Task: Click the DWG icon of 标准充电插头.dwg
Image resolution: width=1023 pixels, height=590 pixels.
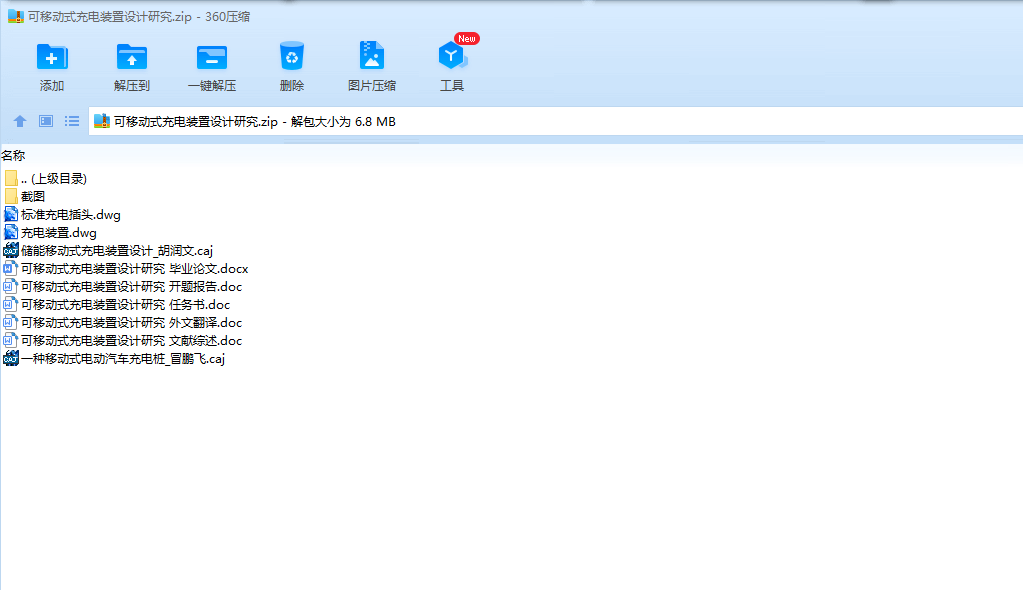Action: coord(11,214)
